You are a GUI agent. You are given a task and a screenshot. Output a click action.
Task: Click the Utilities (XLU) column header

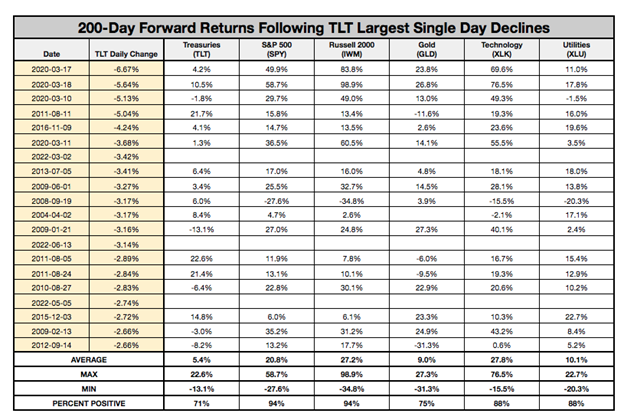pos(575,50)
